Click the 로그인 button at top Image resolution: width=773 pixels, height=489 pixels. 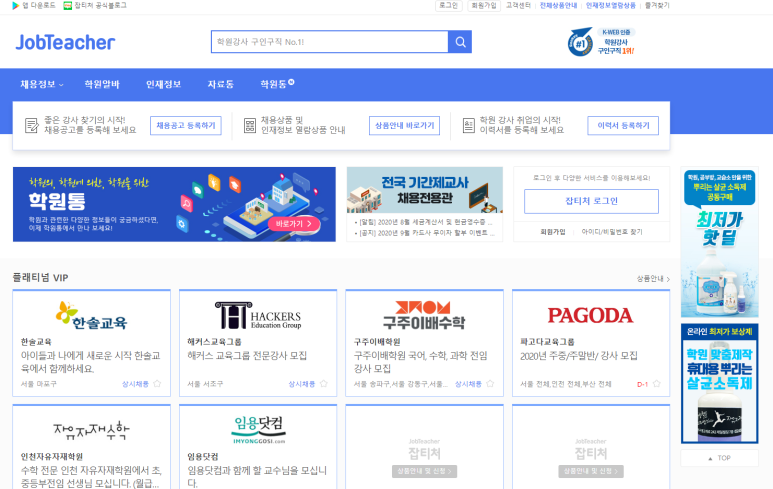click(x=449, y=5)
